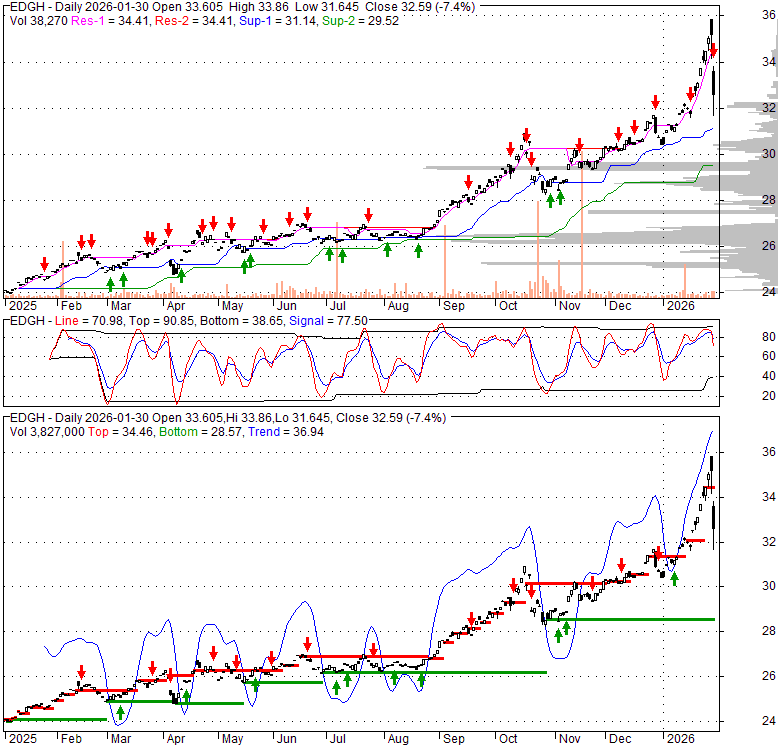Click the green up arrow in January 2026 on bottom chart

[674, 578]
